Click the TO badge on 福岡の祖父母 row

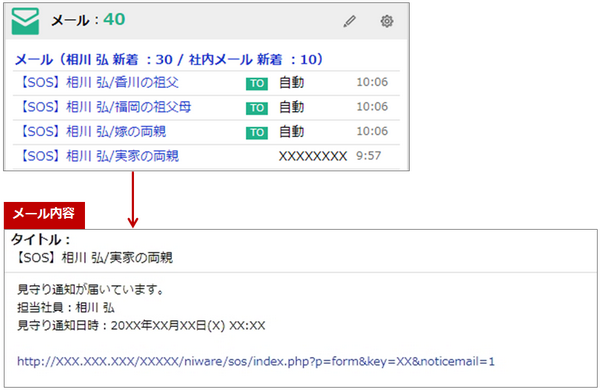(x=257, y=108)
